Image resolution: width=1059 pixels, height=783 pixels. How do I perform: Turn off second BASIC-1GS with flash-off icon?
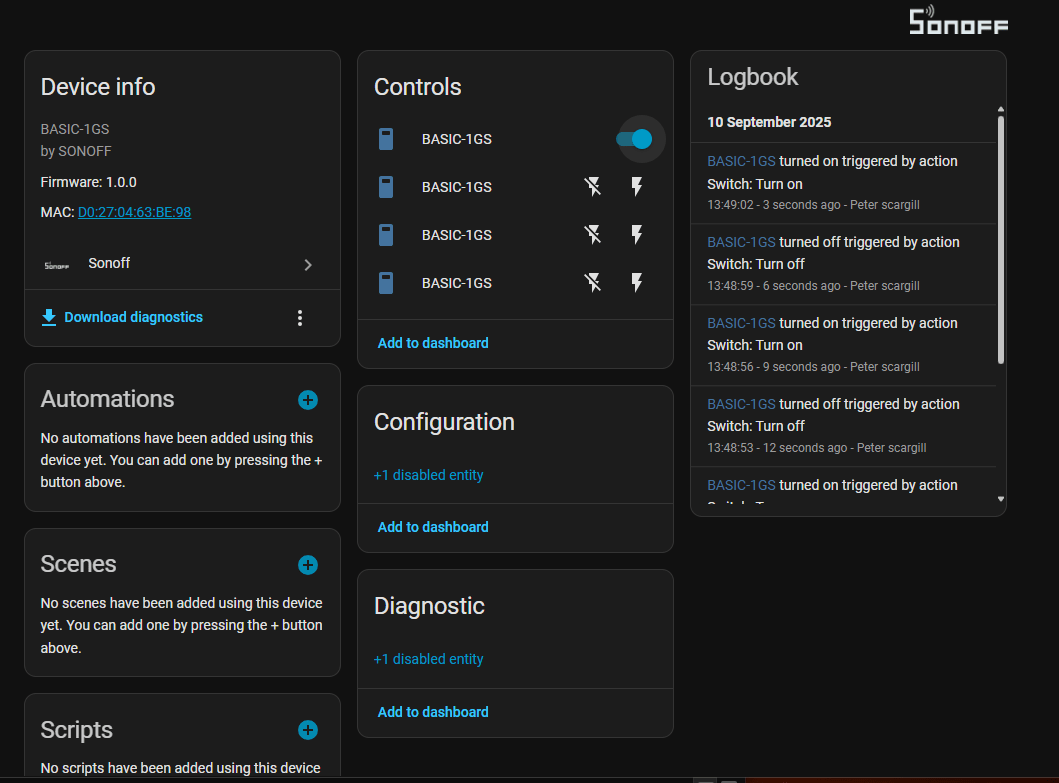click(x=593, y=187)
